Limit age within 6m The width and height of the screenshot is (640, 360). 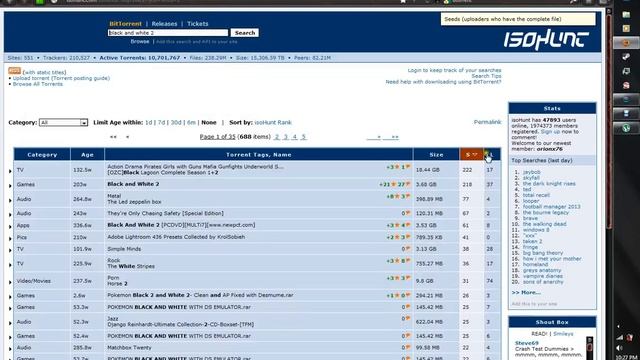click(191, 122)
